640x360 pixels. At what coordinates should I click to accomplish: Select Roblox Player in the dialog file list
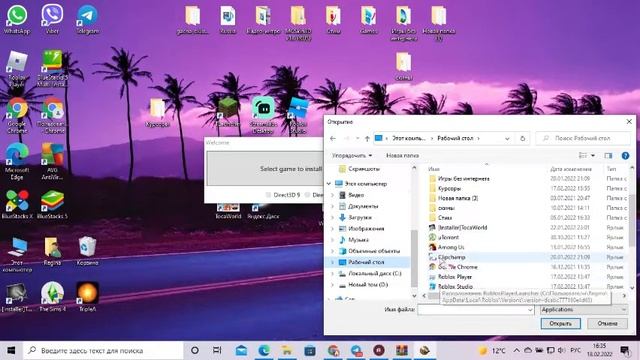[527, 277]
